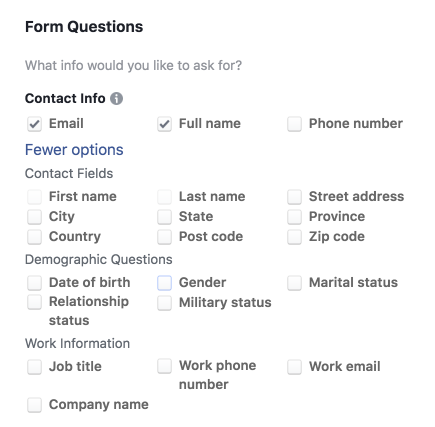Select the Company name checkbox
This screenshot has height=427, width=435.
click(34, 405)
